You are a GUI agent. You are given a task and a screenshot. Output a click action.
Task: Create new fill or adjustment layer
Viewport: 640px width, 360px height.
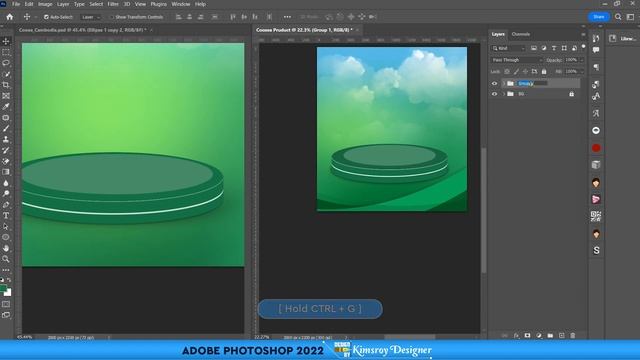coord(539,336)
